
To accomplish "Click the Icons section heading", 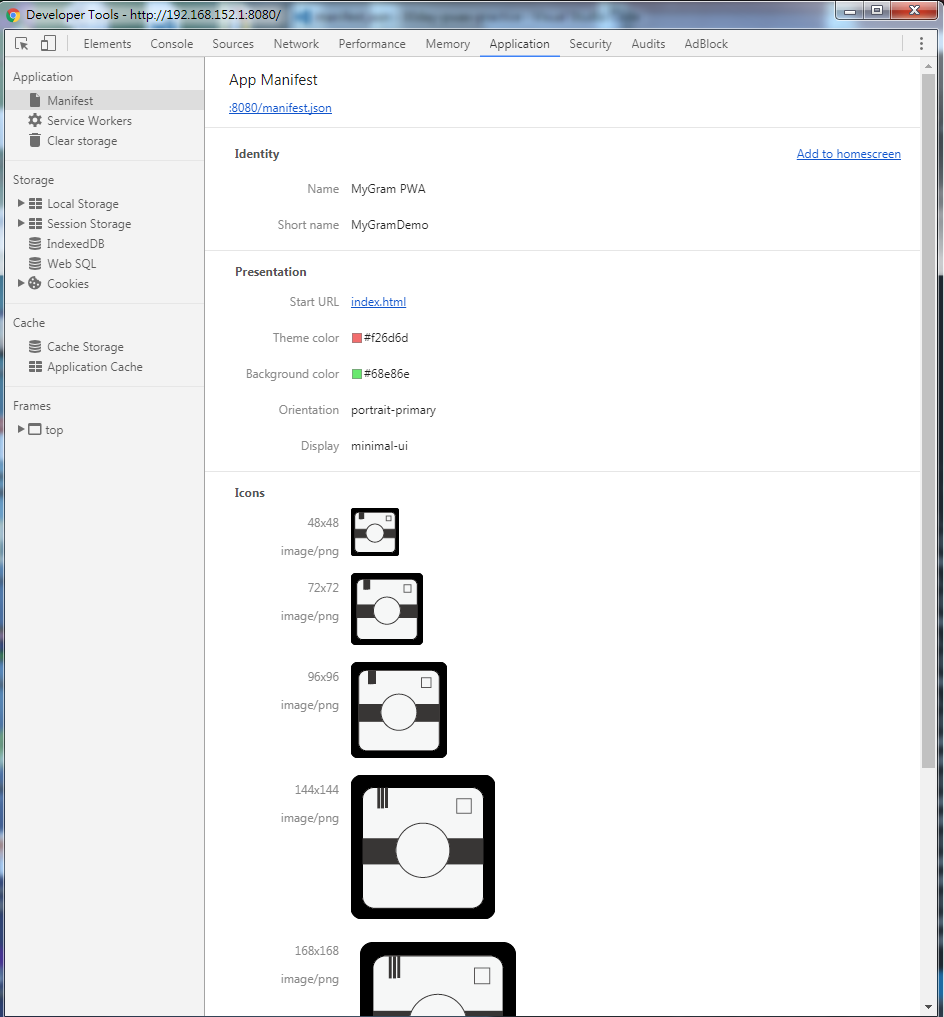I will pyautogui.click(x=250, y=493).
